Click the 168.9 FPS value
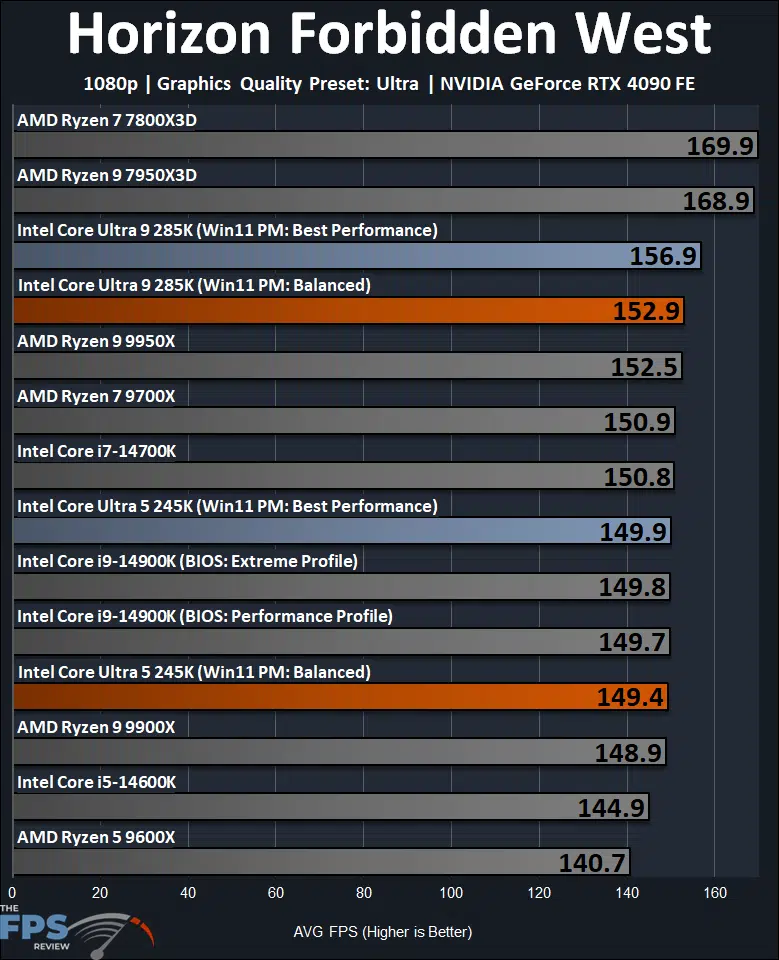This screenshot has width=779, height=960. click(x=716, y=201)
